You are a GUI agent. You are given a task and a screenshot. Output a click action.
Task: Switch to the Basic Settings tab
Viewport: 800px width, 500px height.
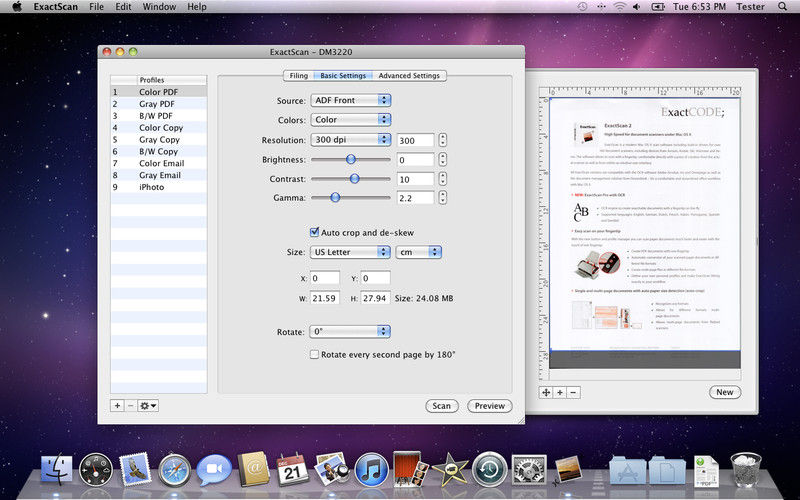pos(343,76)
